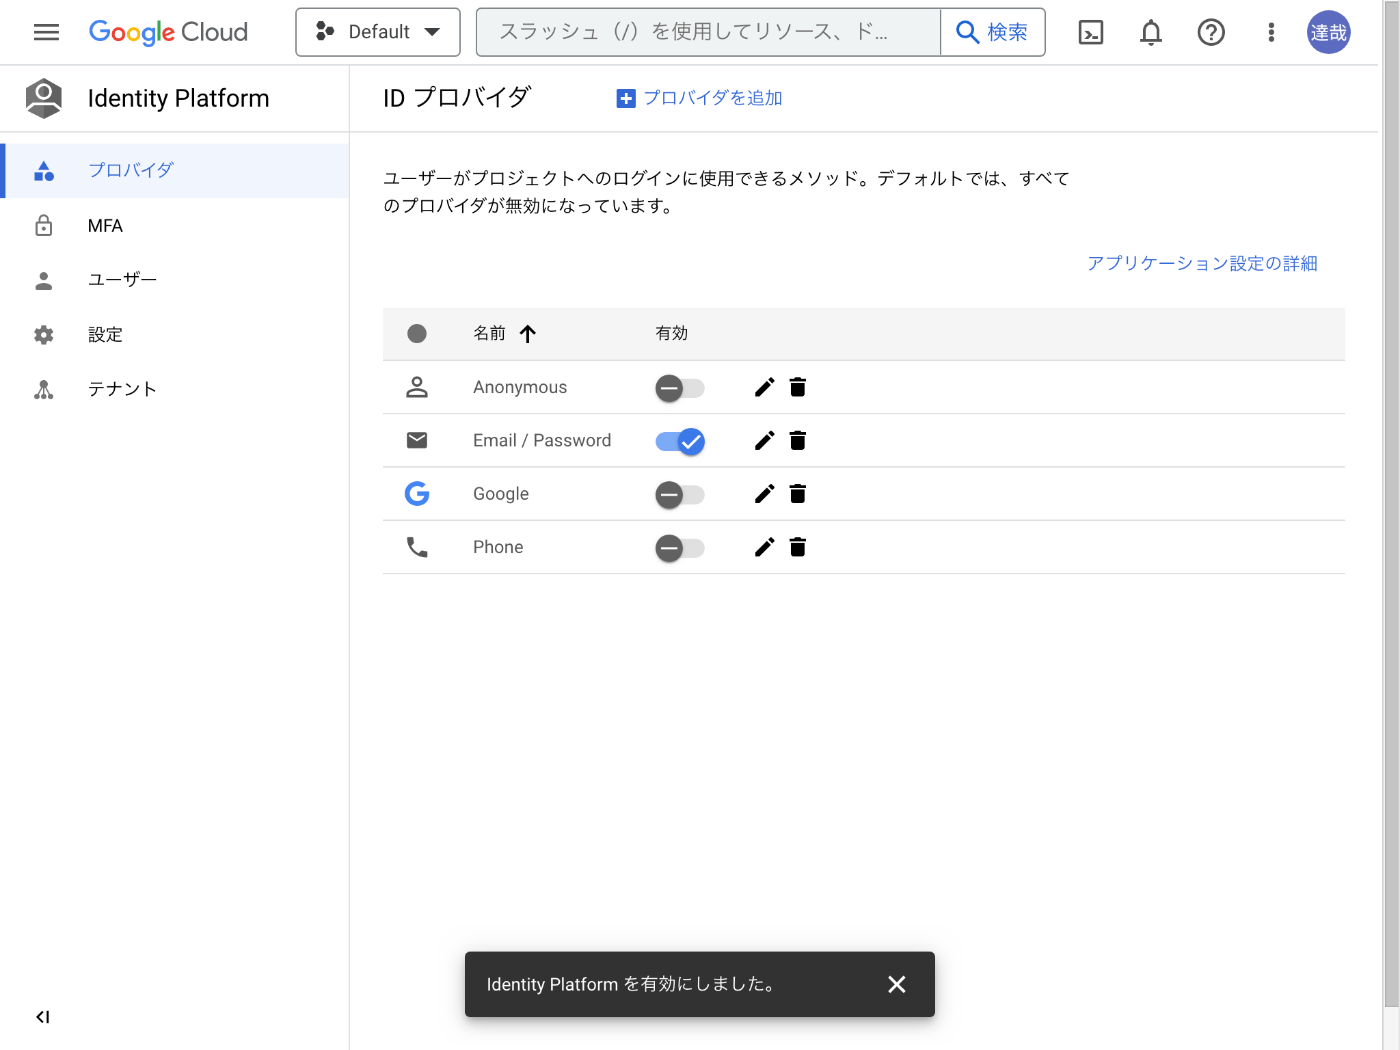This screenshot has width=1400, height=1050.
Task: Open MFA in the sidebar
Action: click(175, 226)
